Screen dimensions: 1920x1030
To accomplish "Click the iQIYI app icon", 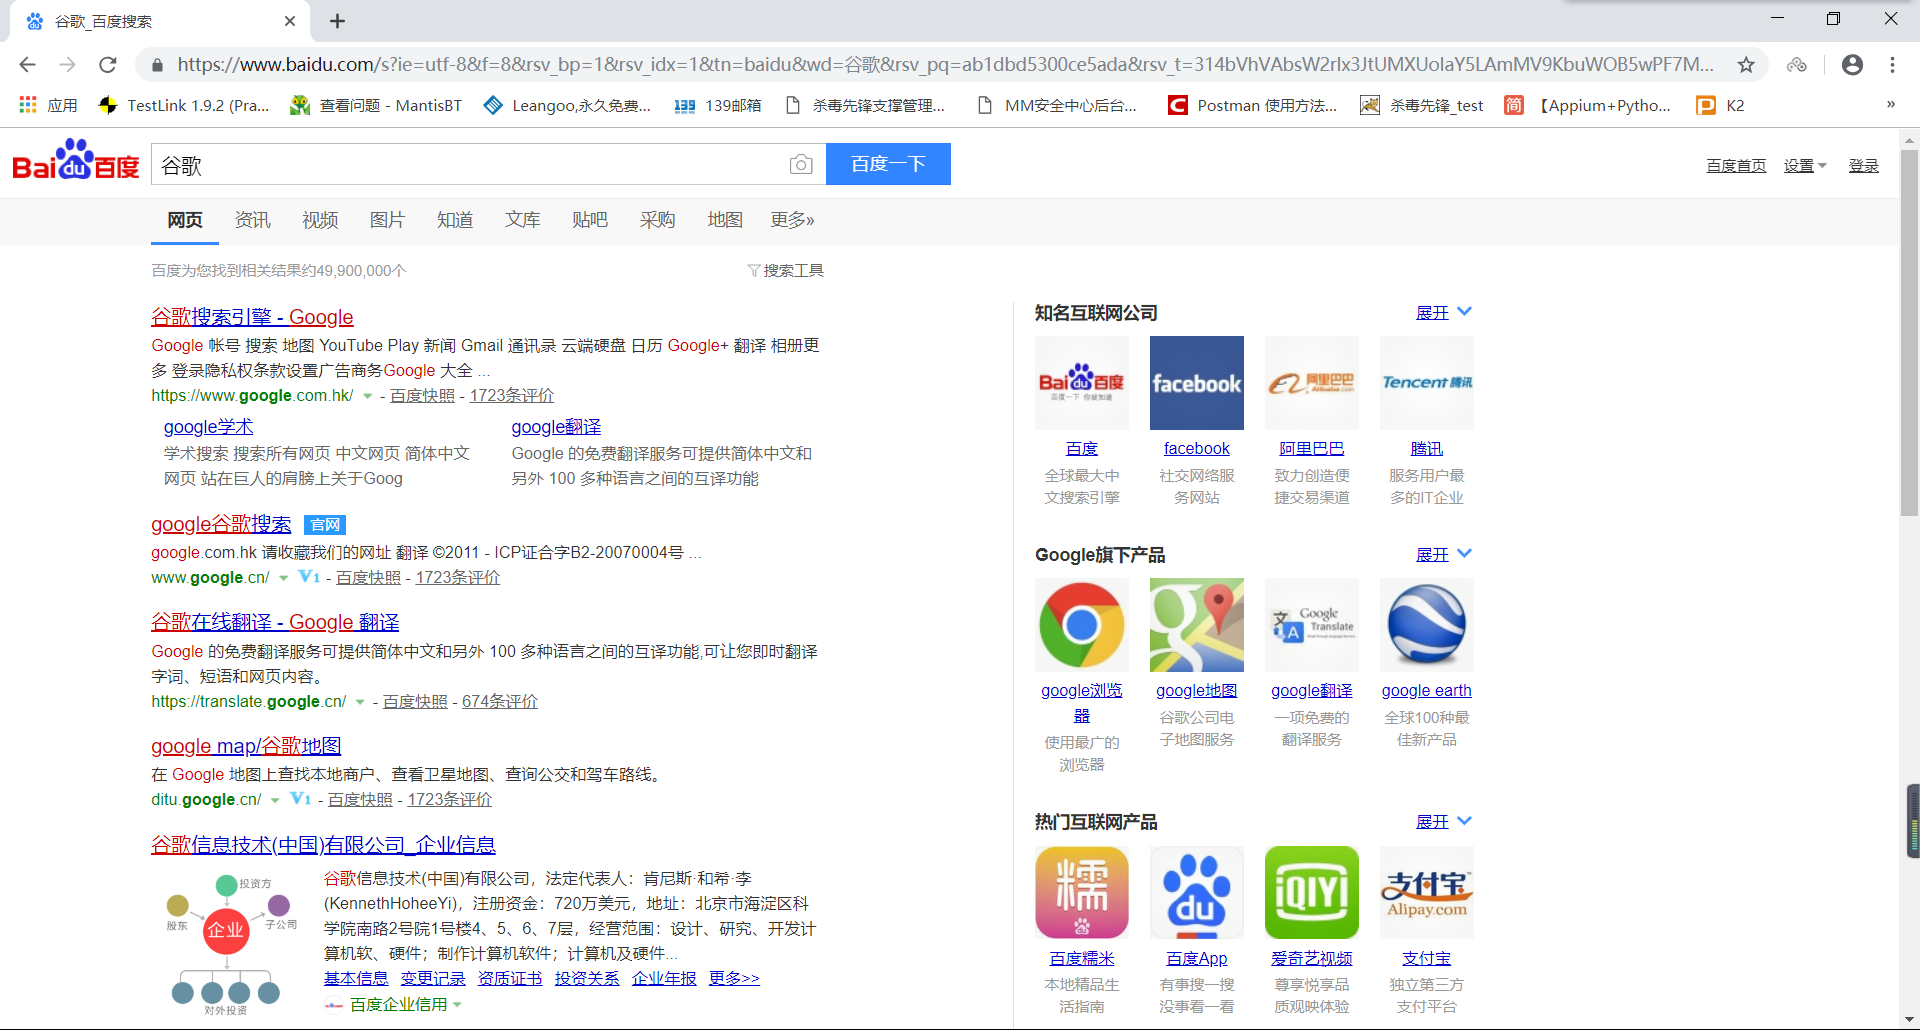I will coord(1312,893).
